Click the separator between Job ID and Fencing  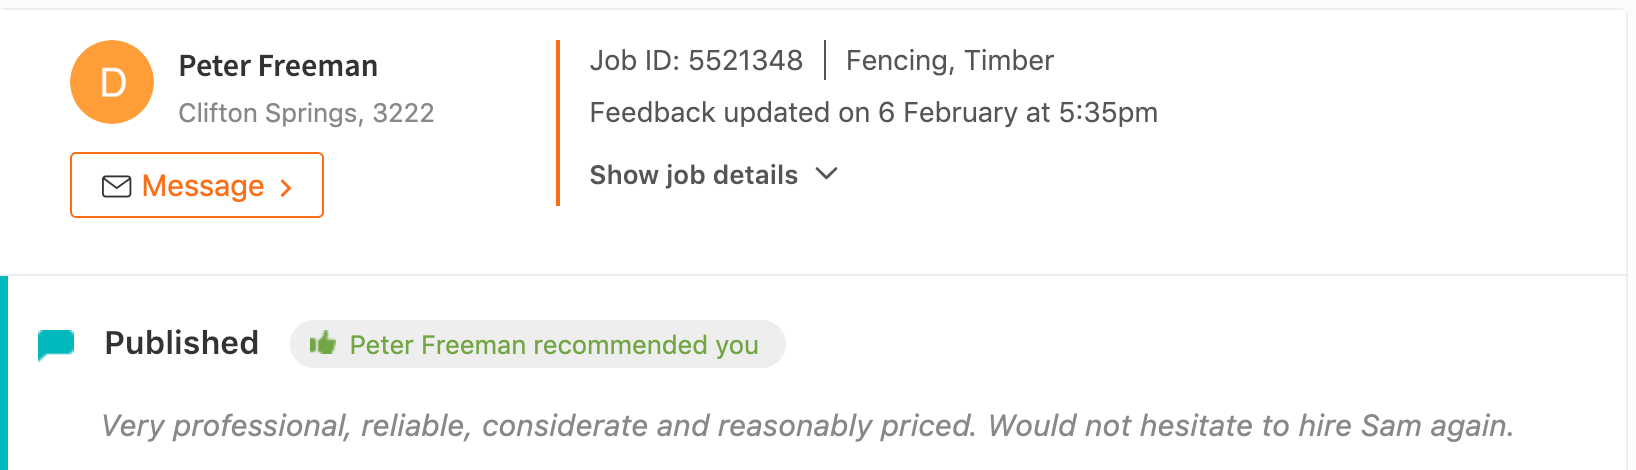(825, 60)
